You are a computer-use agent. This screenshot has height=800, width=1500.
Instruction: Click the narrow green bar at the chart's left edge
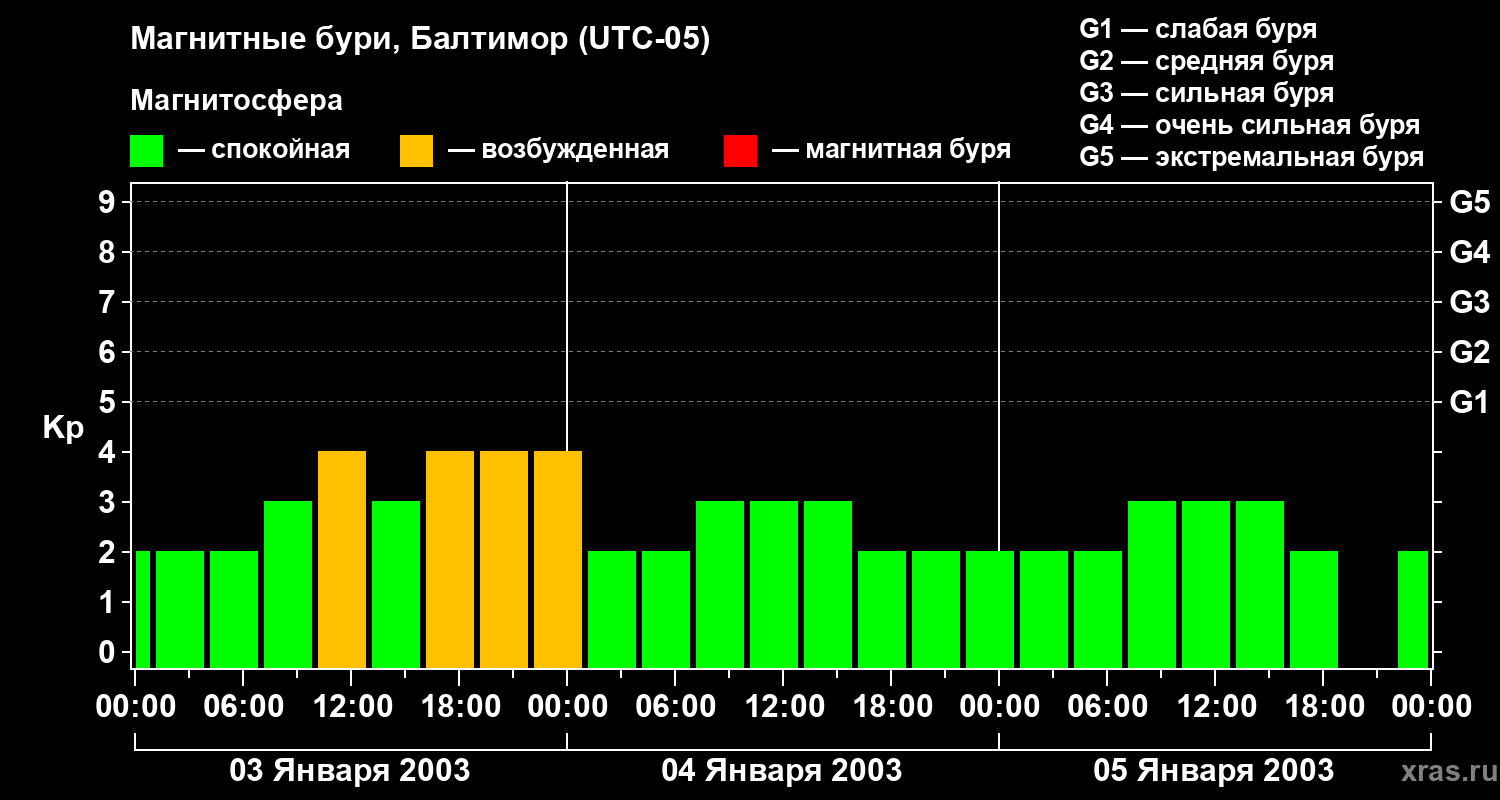point(143,609)
